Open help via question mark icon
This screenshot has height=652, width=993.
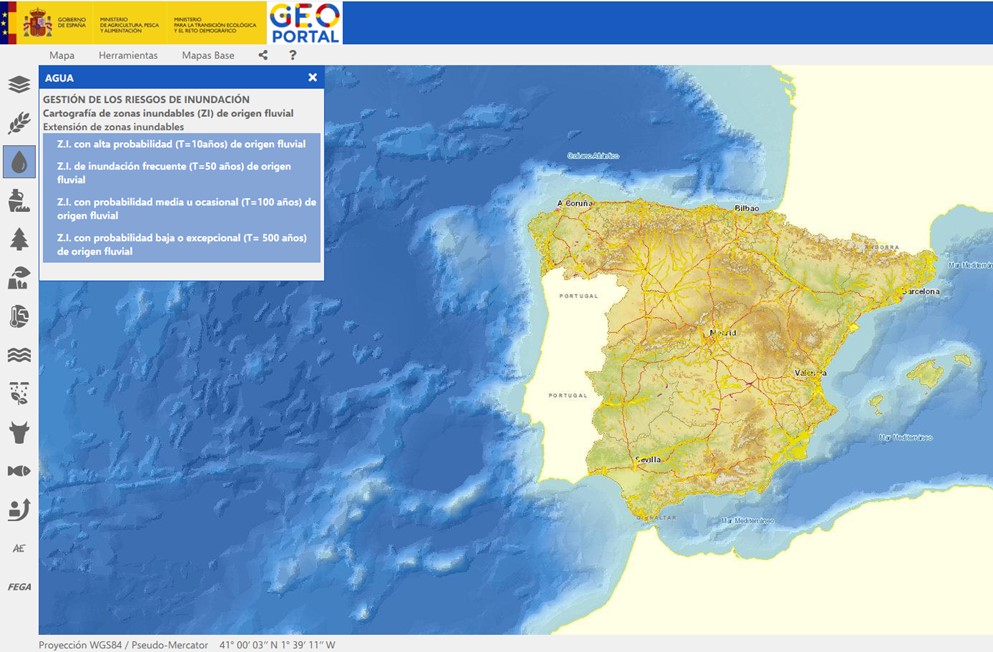pyautogui.click(x=293, y=56)
